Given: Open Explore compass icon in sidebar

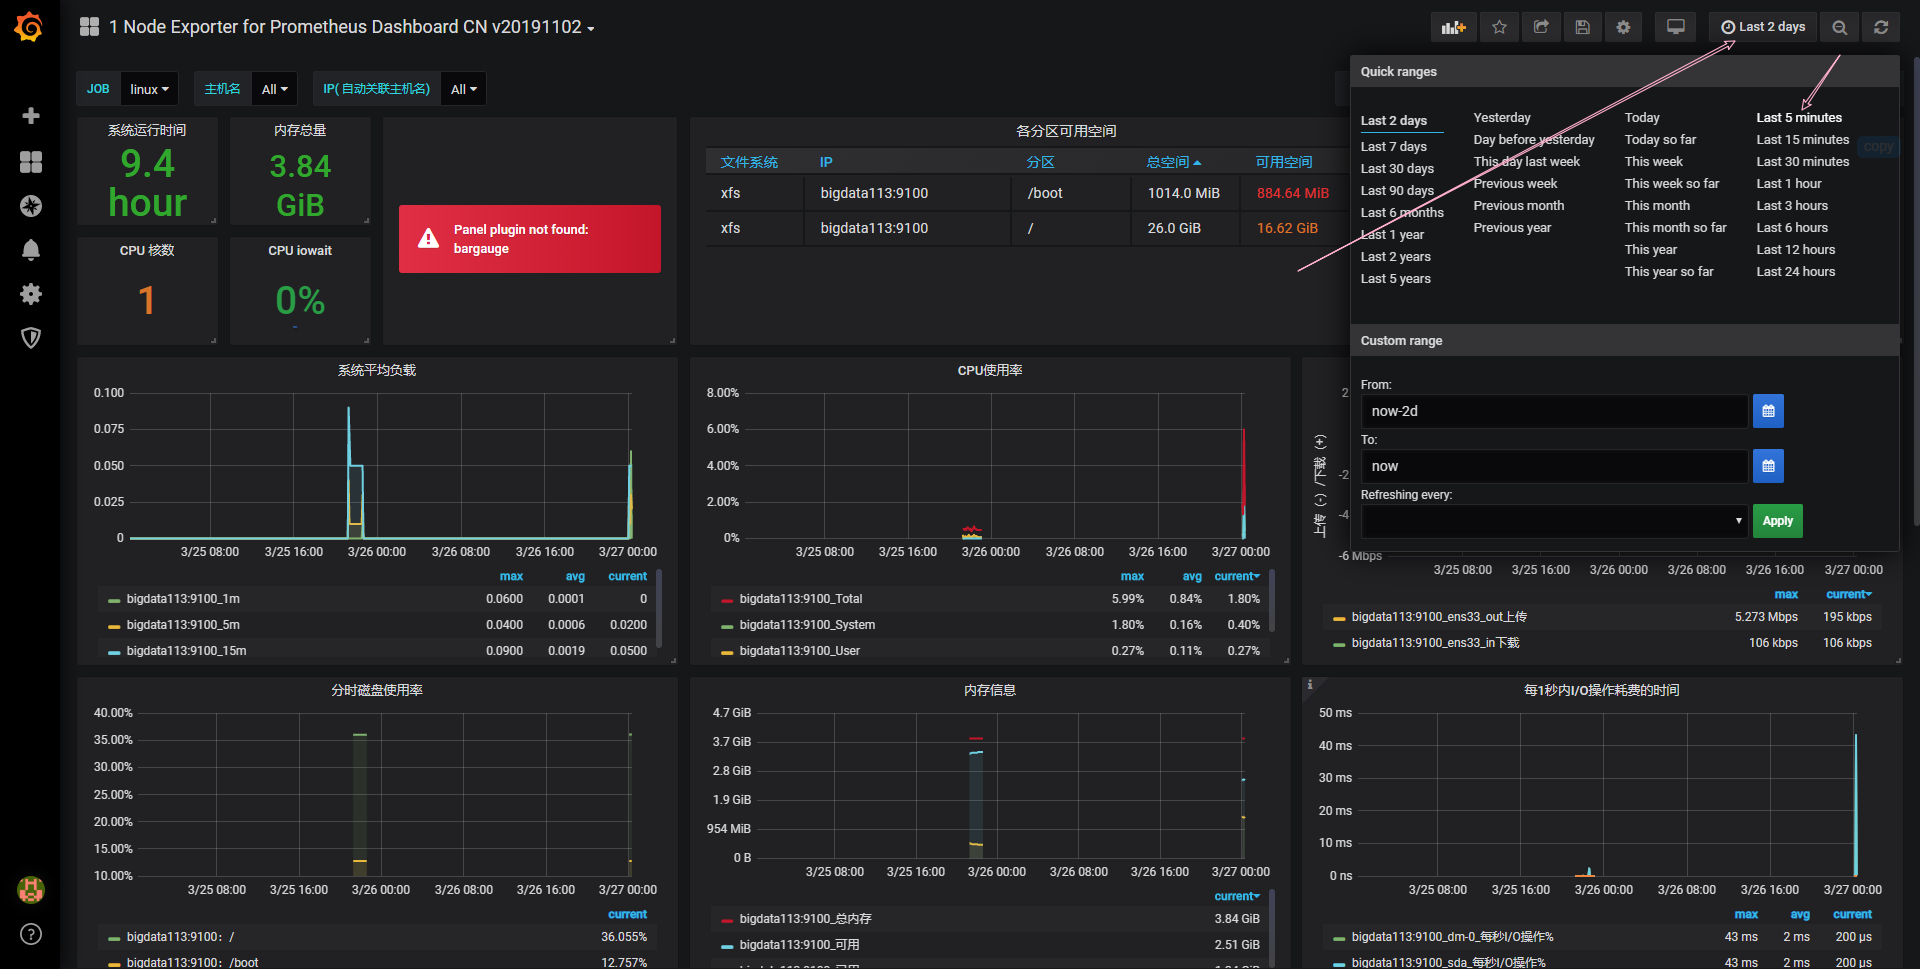Looking at the screenshot, I should [31, 206].
